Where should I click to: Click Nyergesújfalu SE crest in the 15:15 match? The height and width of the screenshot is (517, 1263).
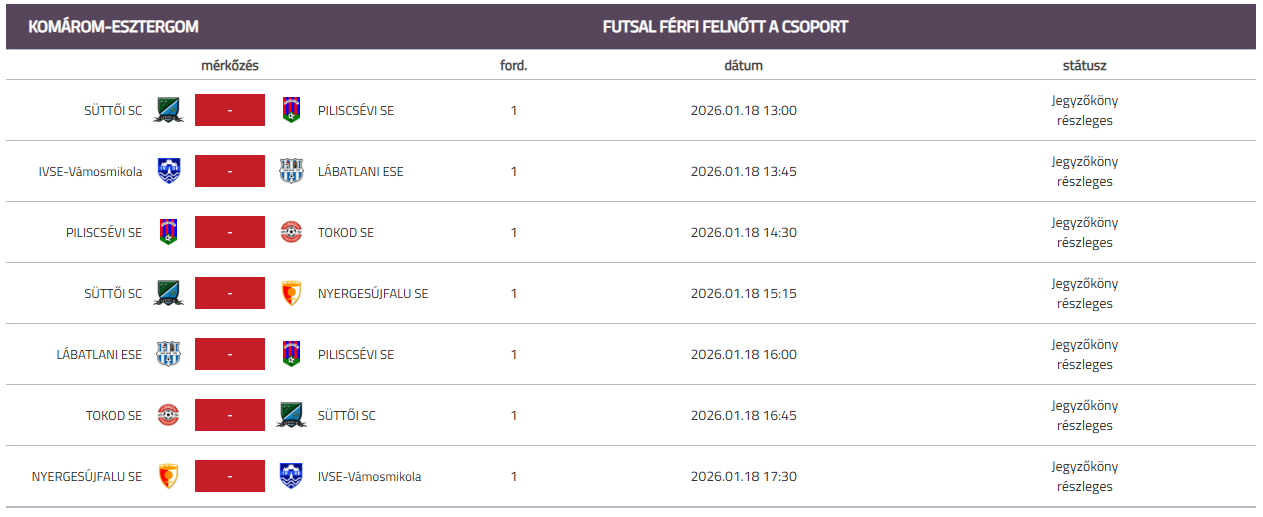[x=291, y=293]
